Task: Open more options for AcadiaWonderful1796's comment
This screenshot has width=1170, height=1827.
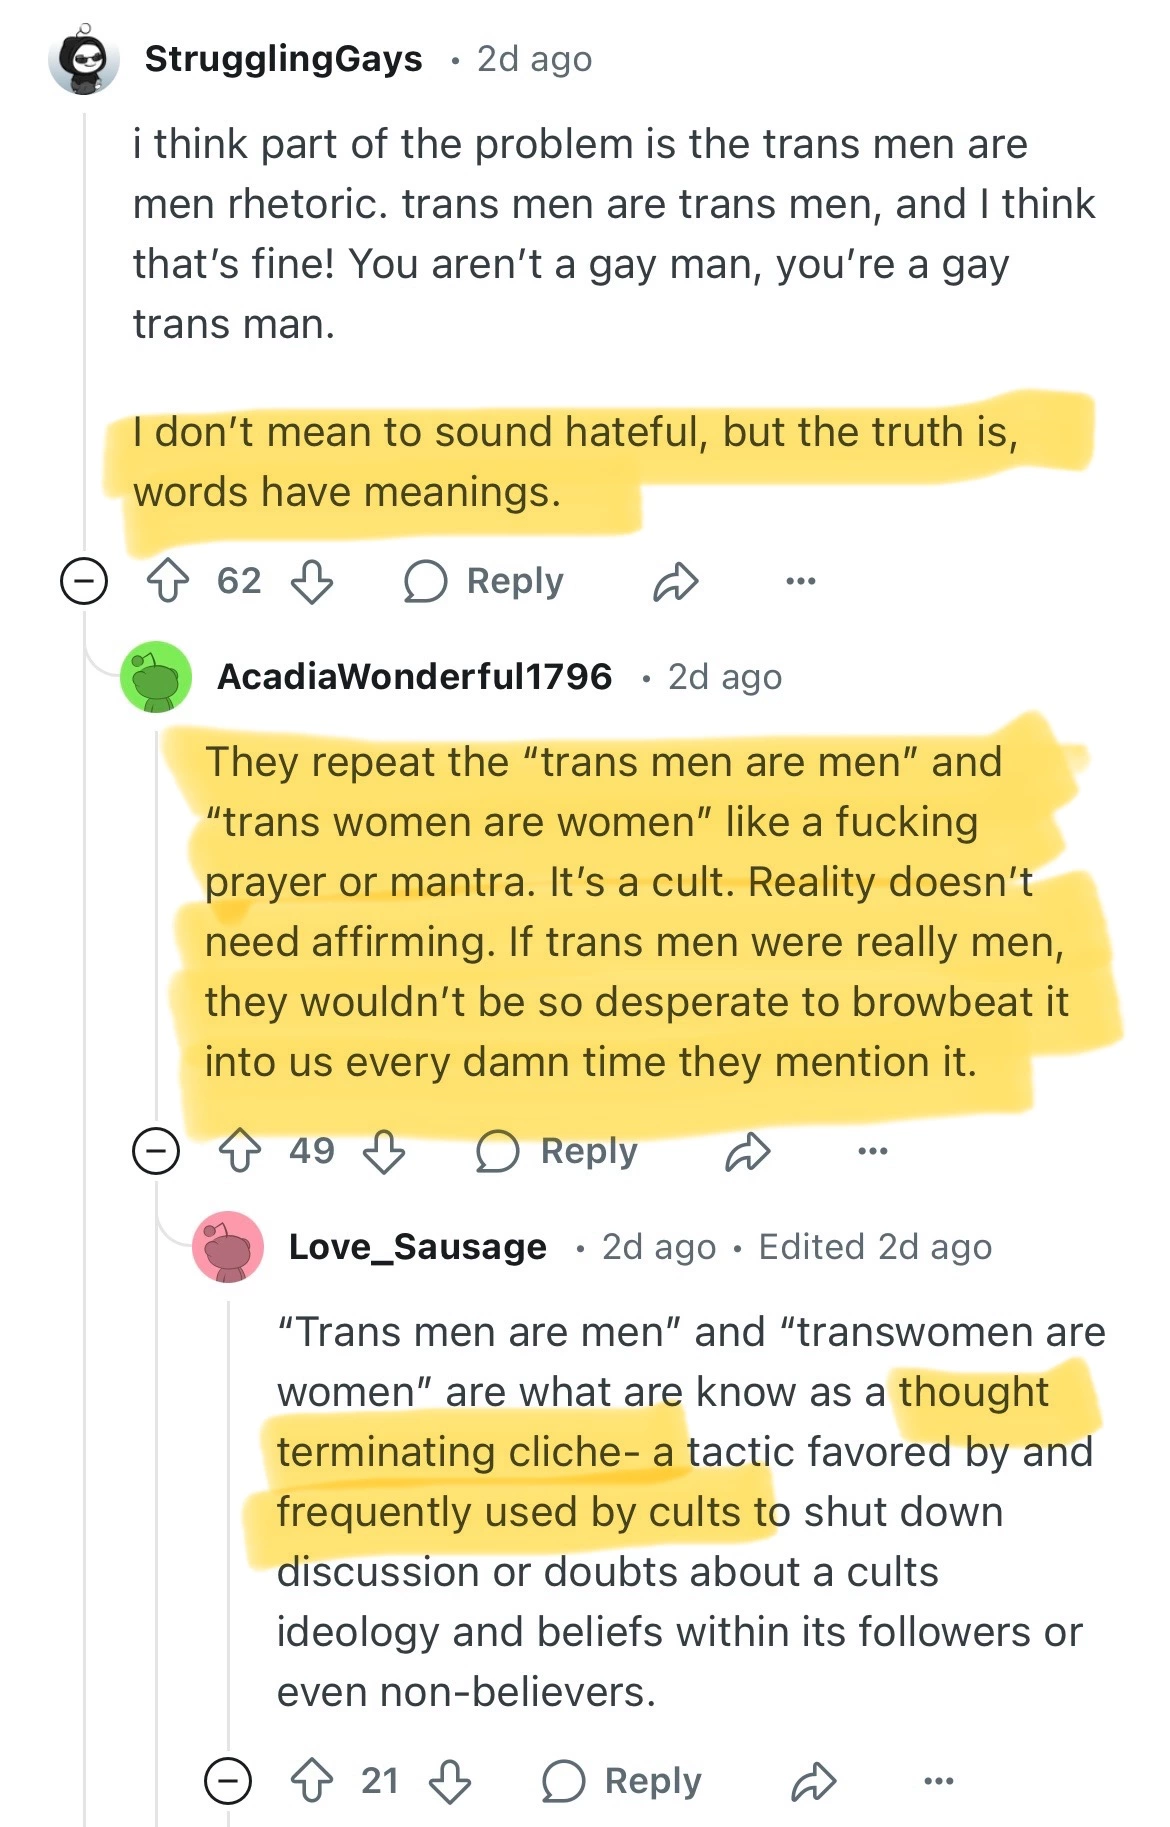Action: coord(872,1151)
